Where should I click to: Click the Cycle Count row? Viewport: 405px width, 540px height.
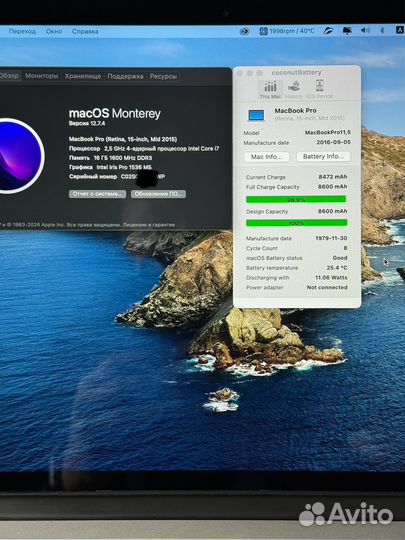coord(297,248)
